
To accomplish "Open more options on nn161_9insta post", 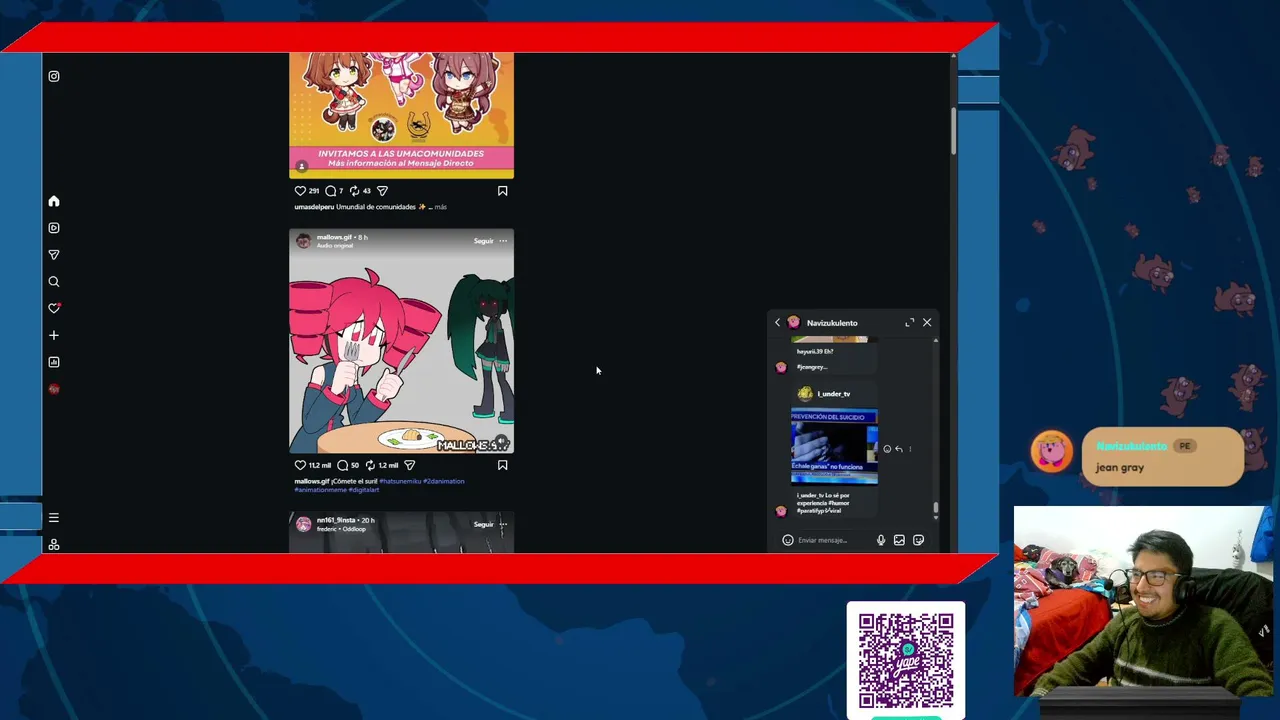I will 503,524.
